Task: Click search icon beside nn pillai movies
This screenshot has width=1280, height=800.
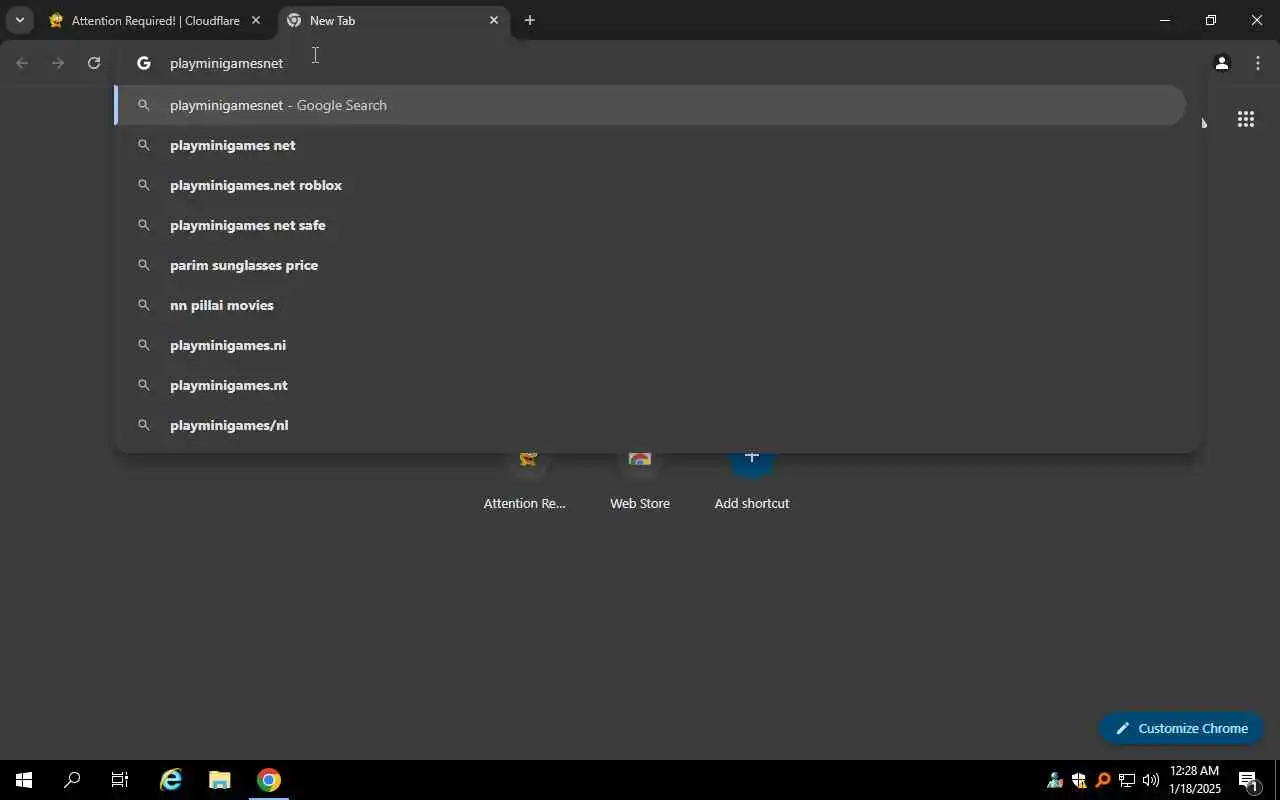Action: (x=144, y=305)
